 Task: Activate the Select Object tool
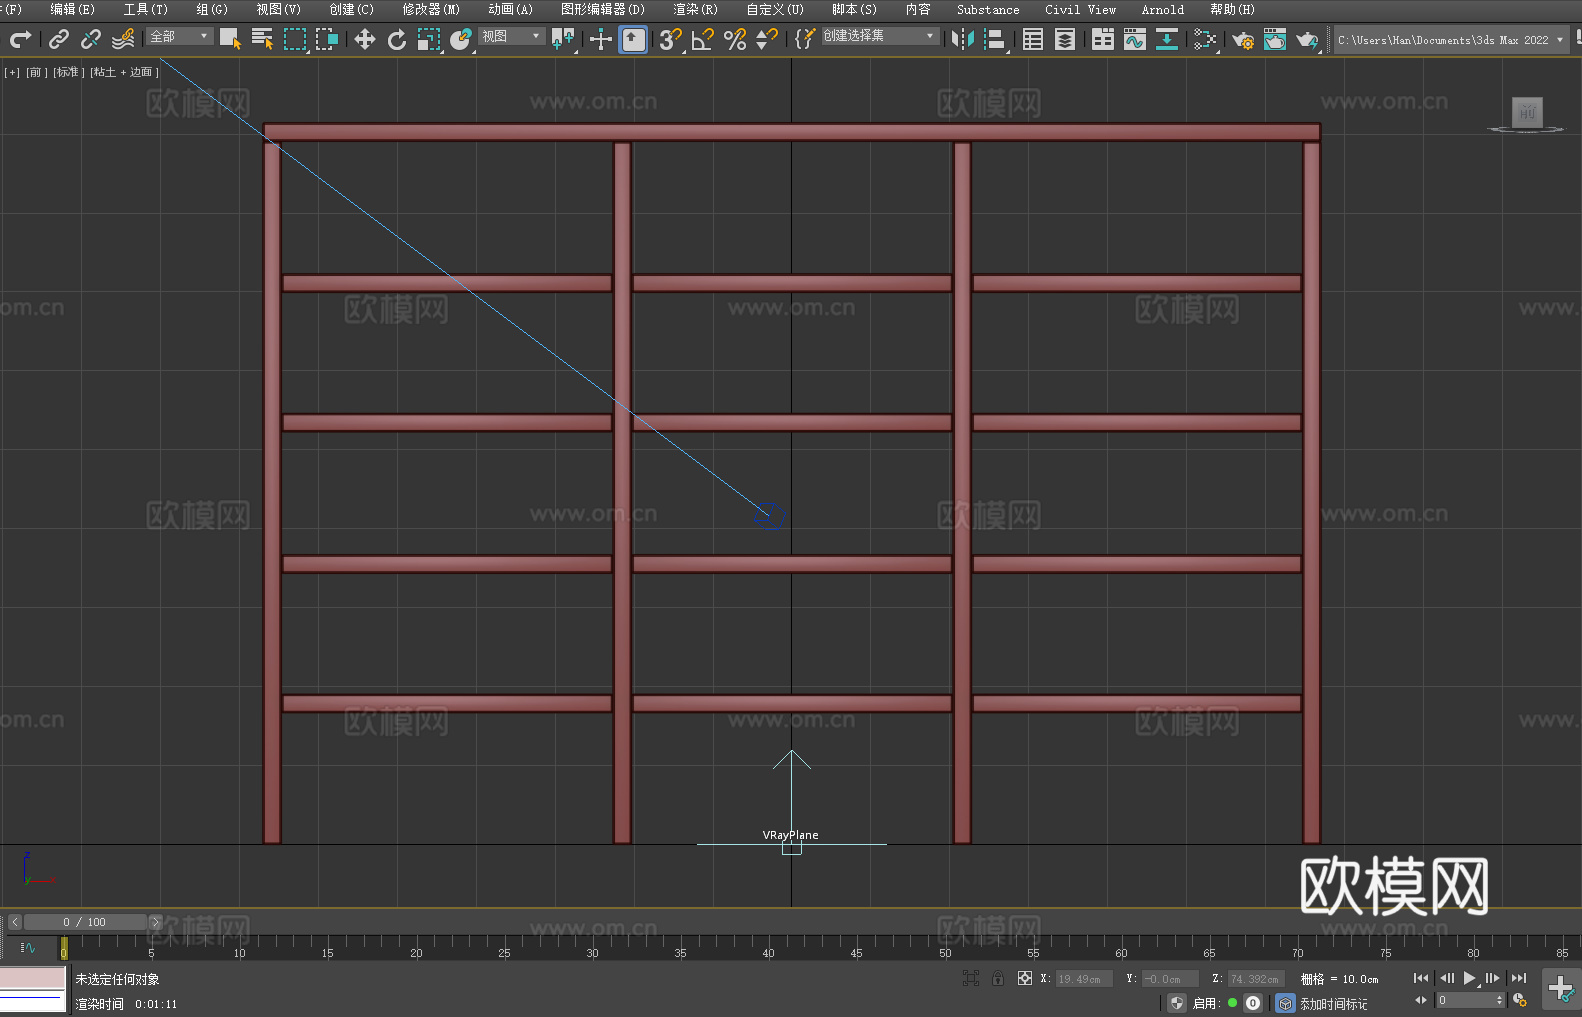[x=230, y=39]
